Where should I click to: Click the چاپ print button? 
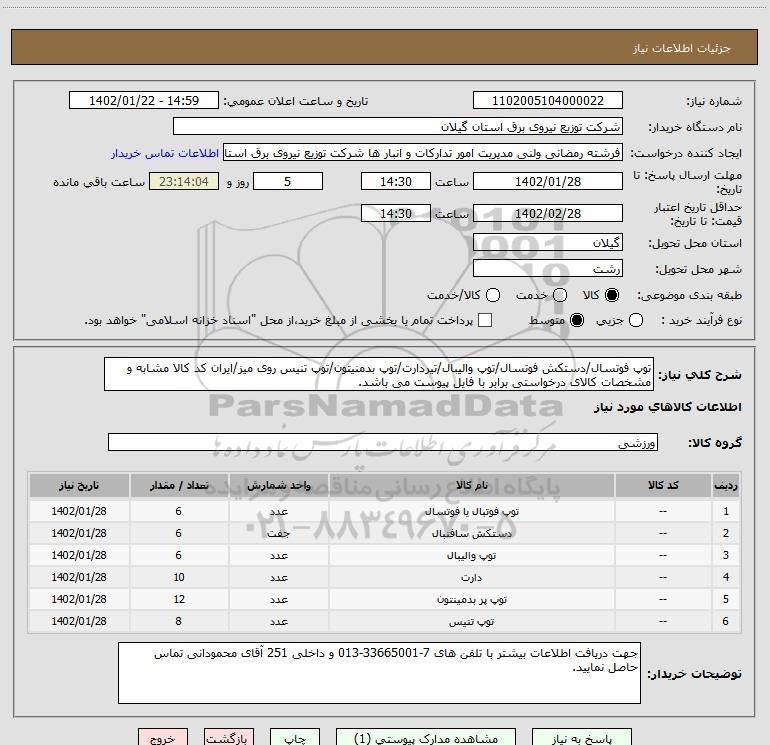pyautogui.click(x=295, y=738)
